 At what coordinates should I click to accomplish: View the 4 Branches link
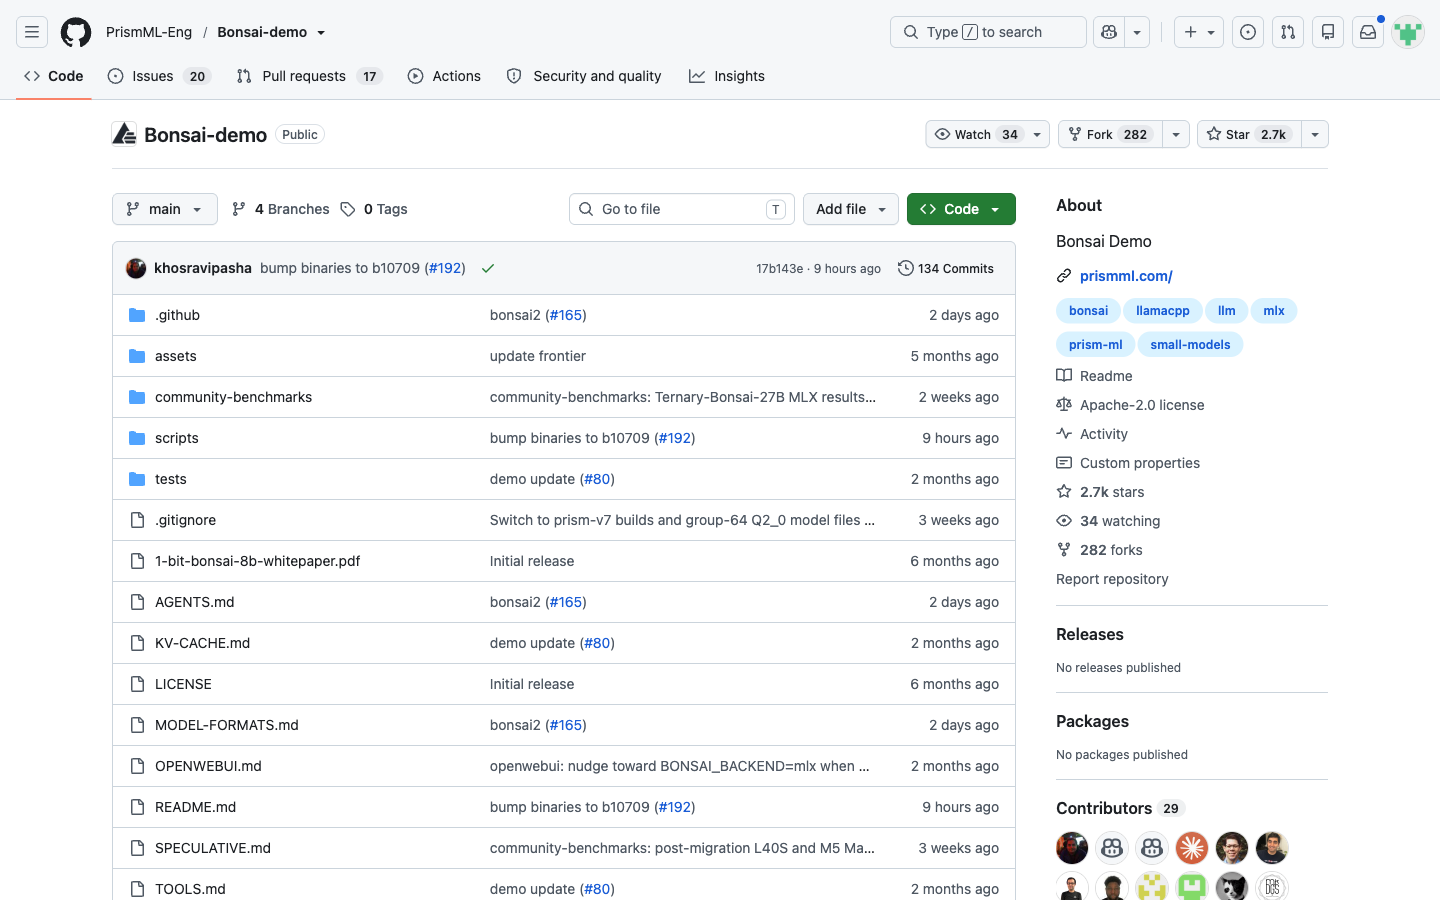(280, 209)
